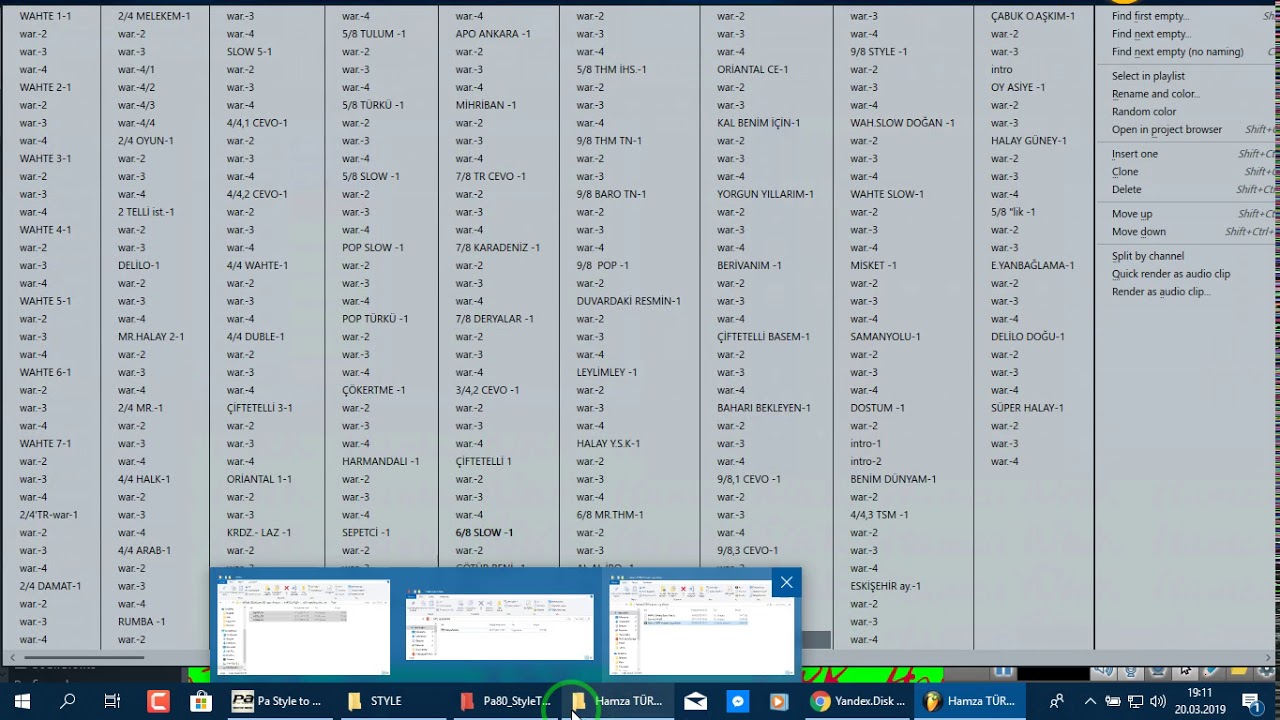Choose Split by channel

[x=1148, y=256]
